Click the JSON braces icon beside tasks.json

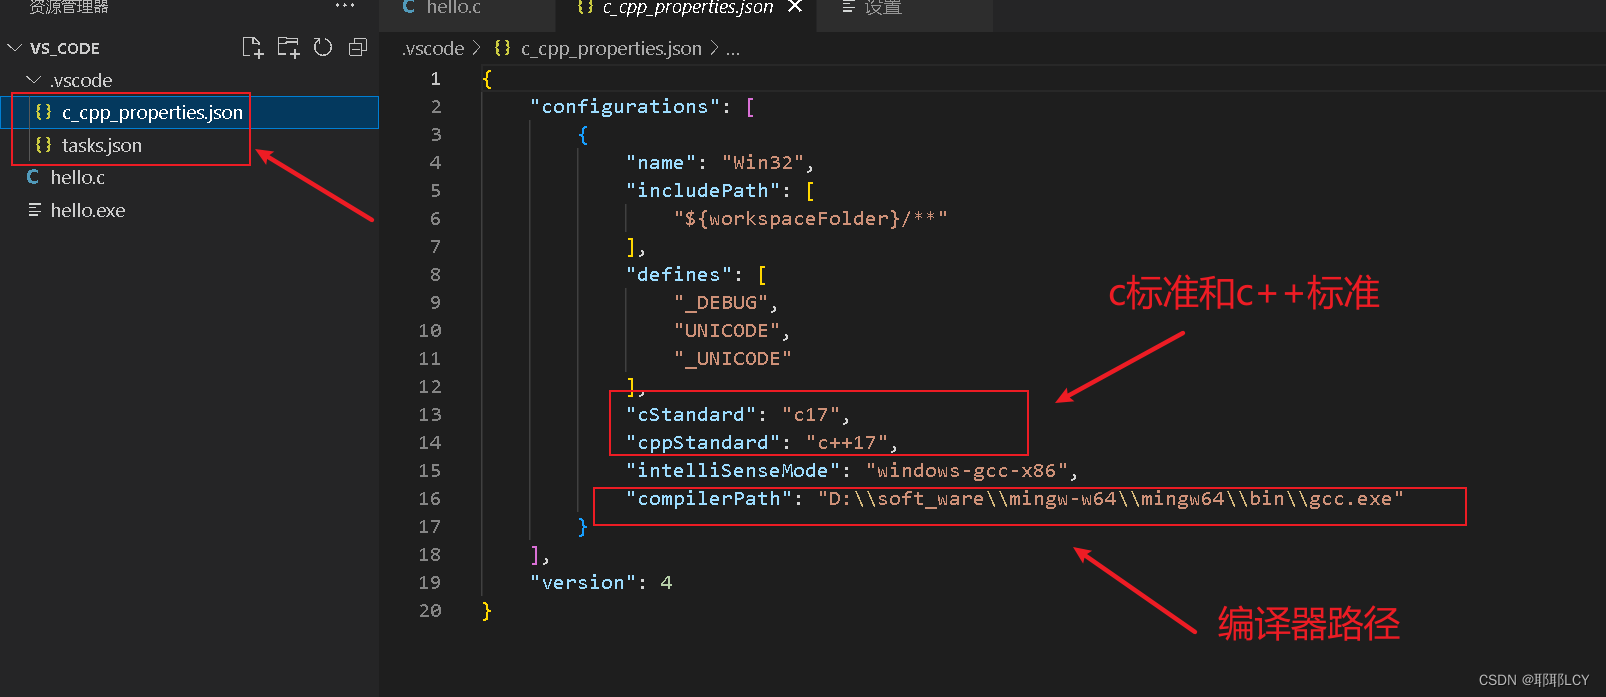[43, 145]
